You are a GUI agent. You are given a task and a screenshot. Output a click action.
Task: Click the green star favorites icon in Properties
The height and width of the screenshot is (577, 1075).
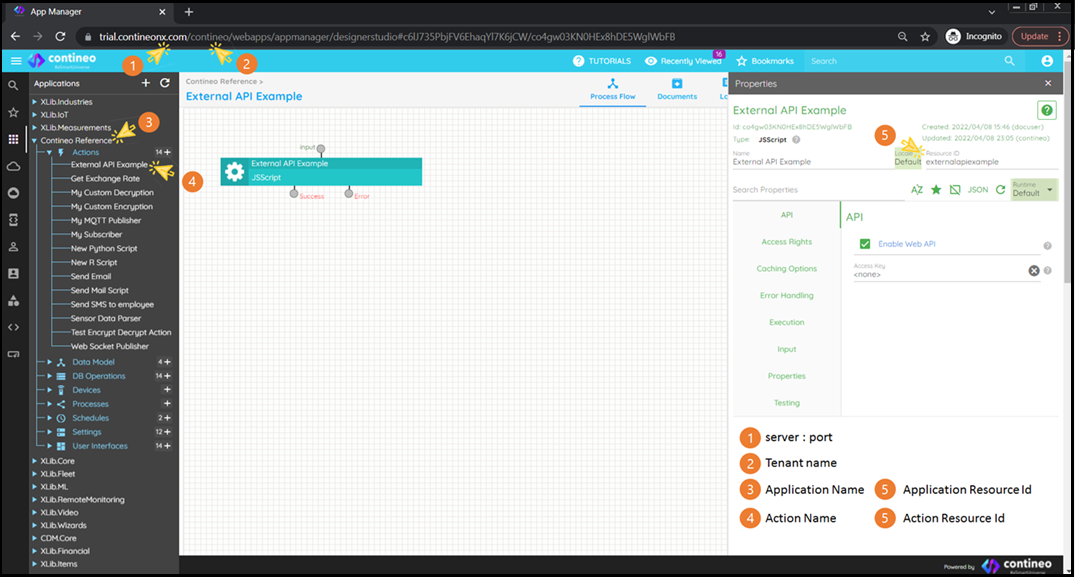point(936,189)
